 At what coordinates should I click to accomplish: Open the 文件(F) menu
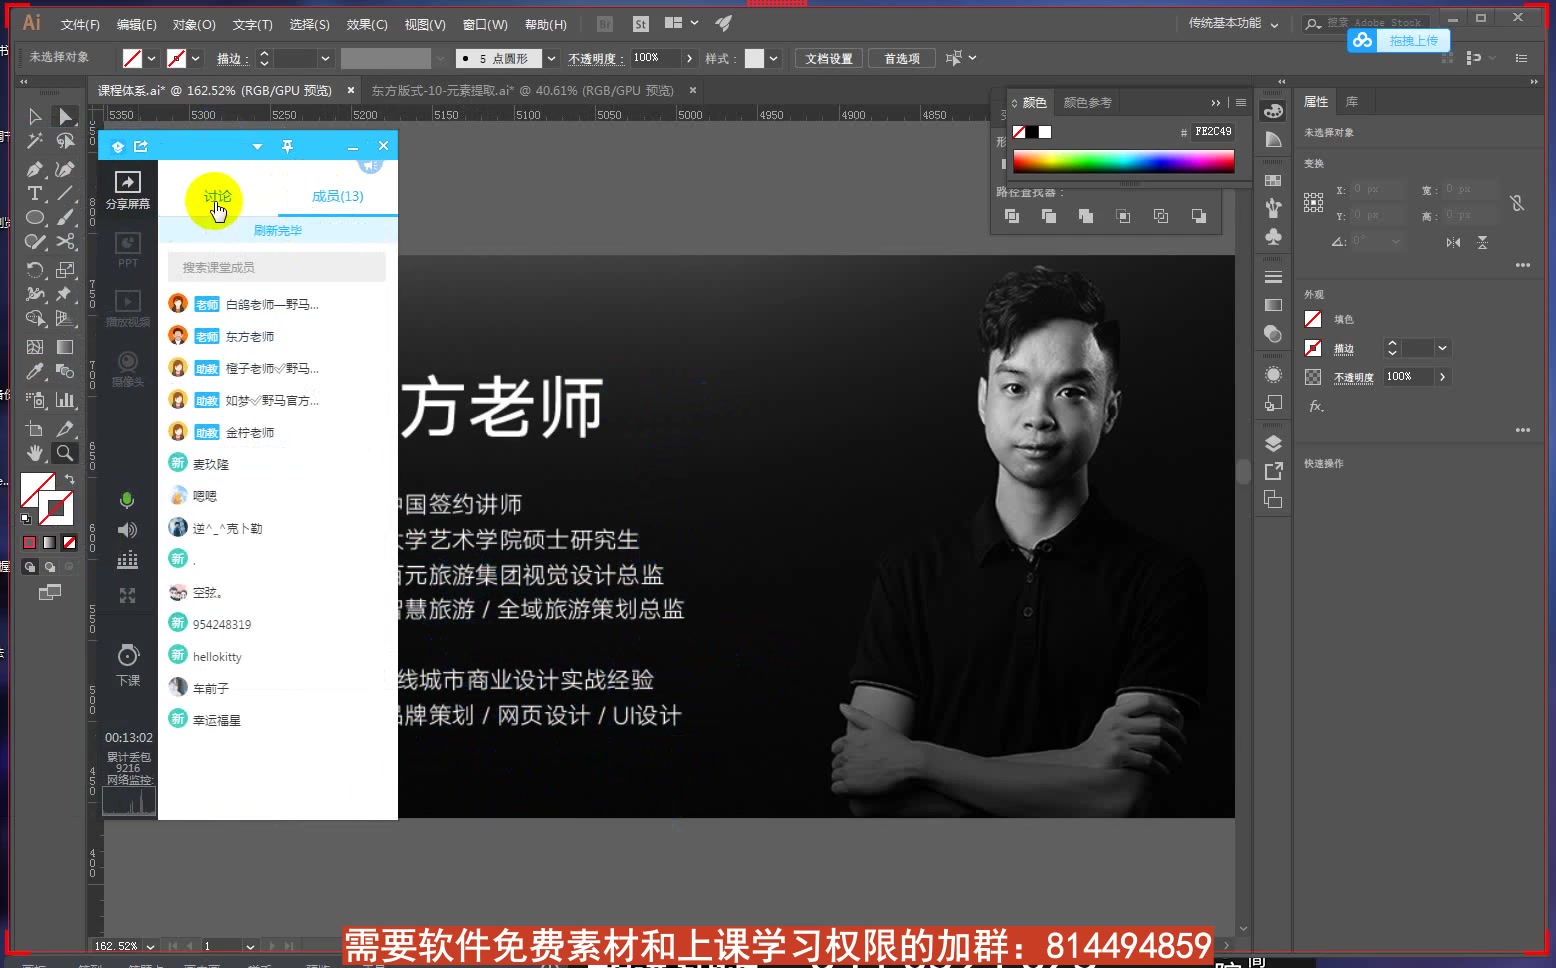pos(79,24)
